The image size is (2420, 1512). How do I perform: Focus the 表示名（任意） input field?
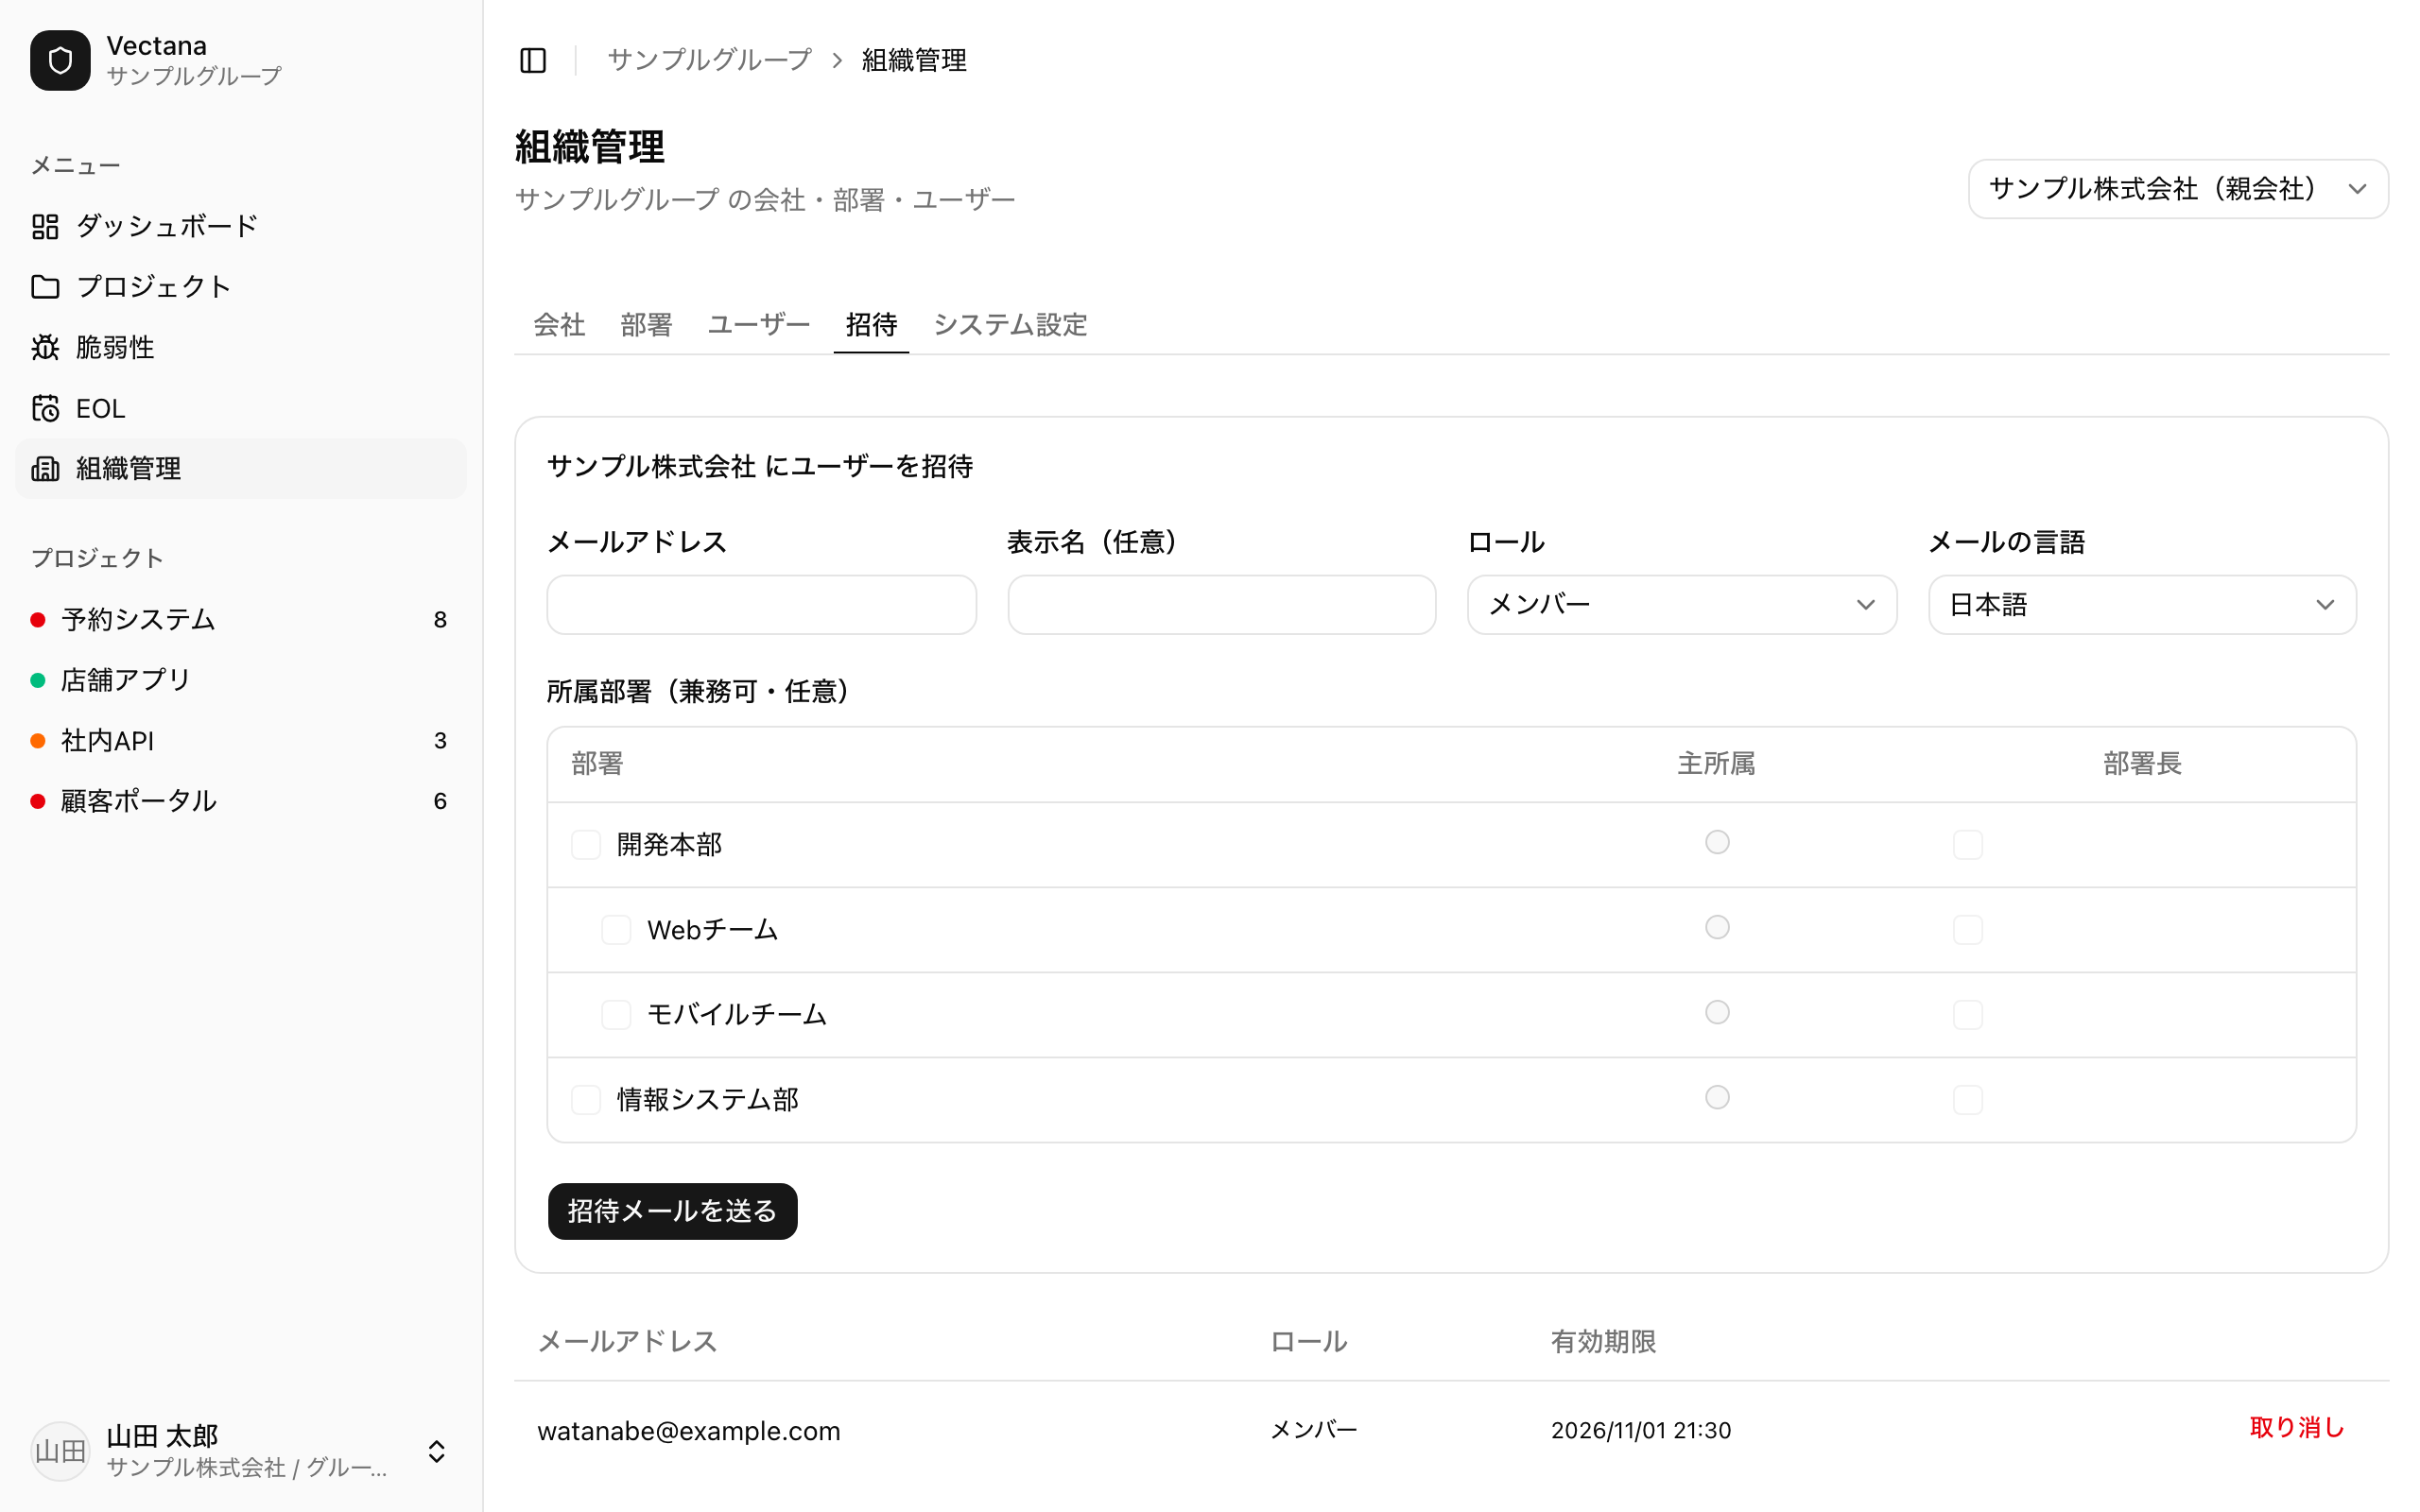coord(1221,605)
